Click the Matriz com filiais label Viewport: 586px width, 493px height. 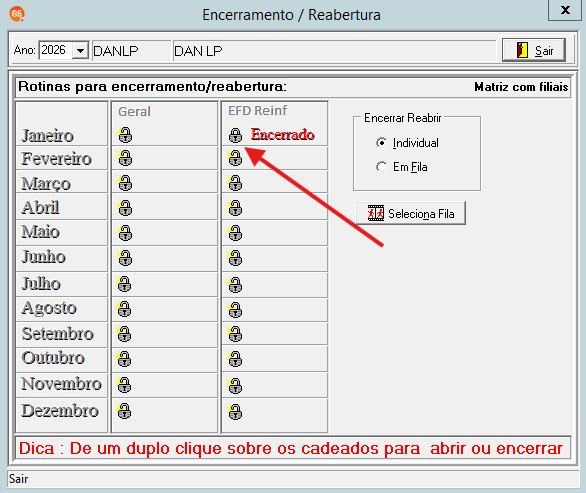click(x=521, y=87)
